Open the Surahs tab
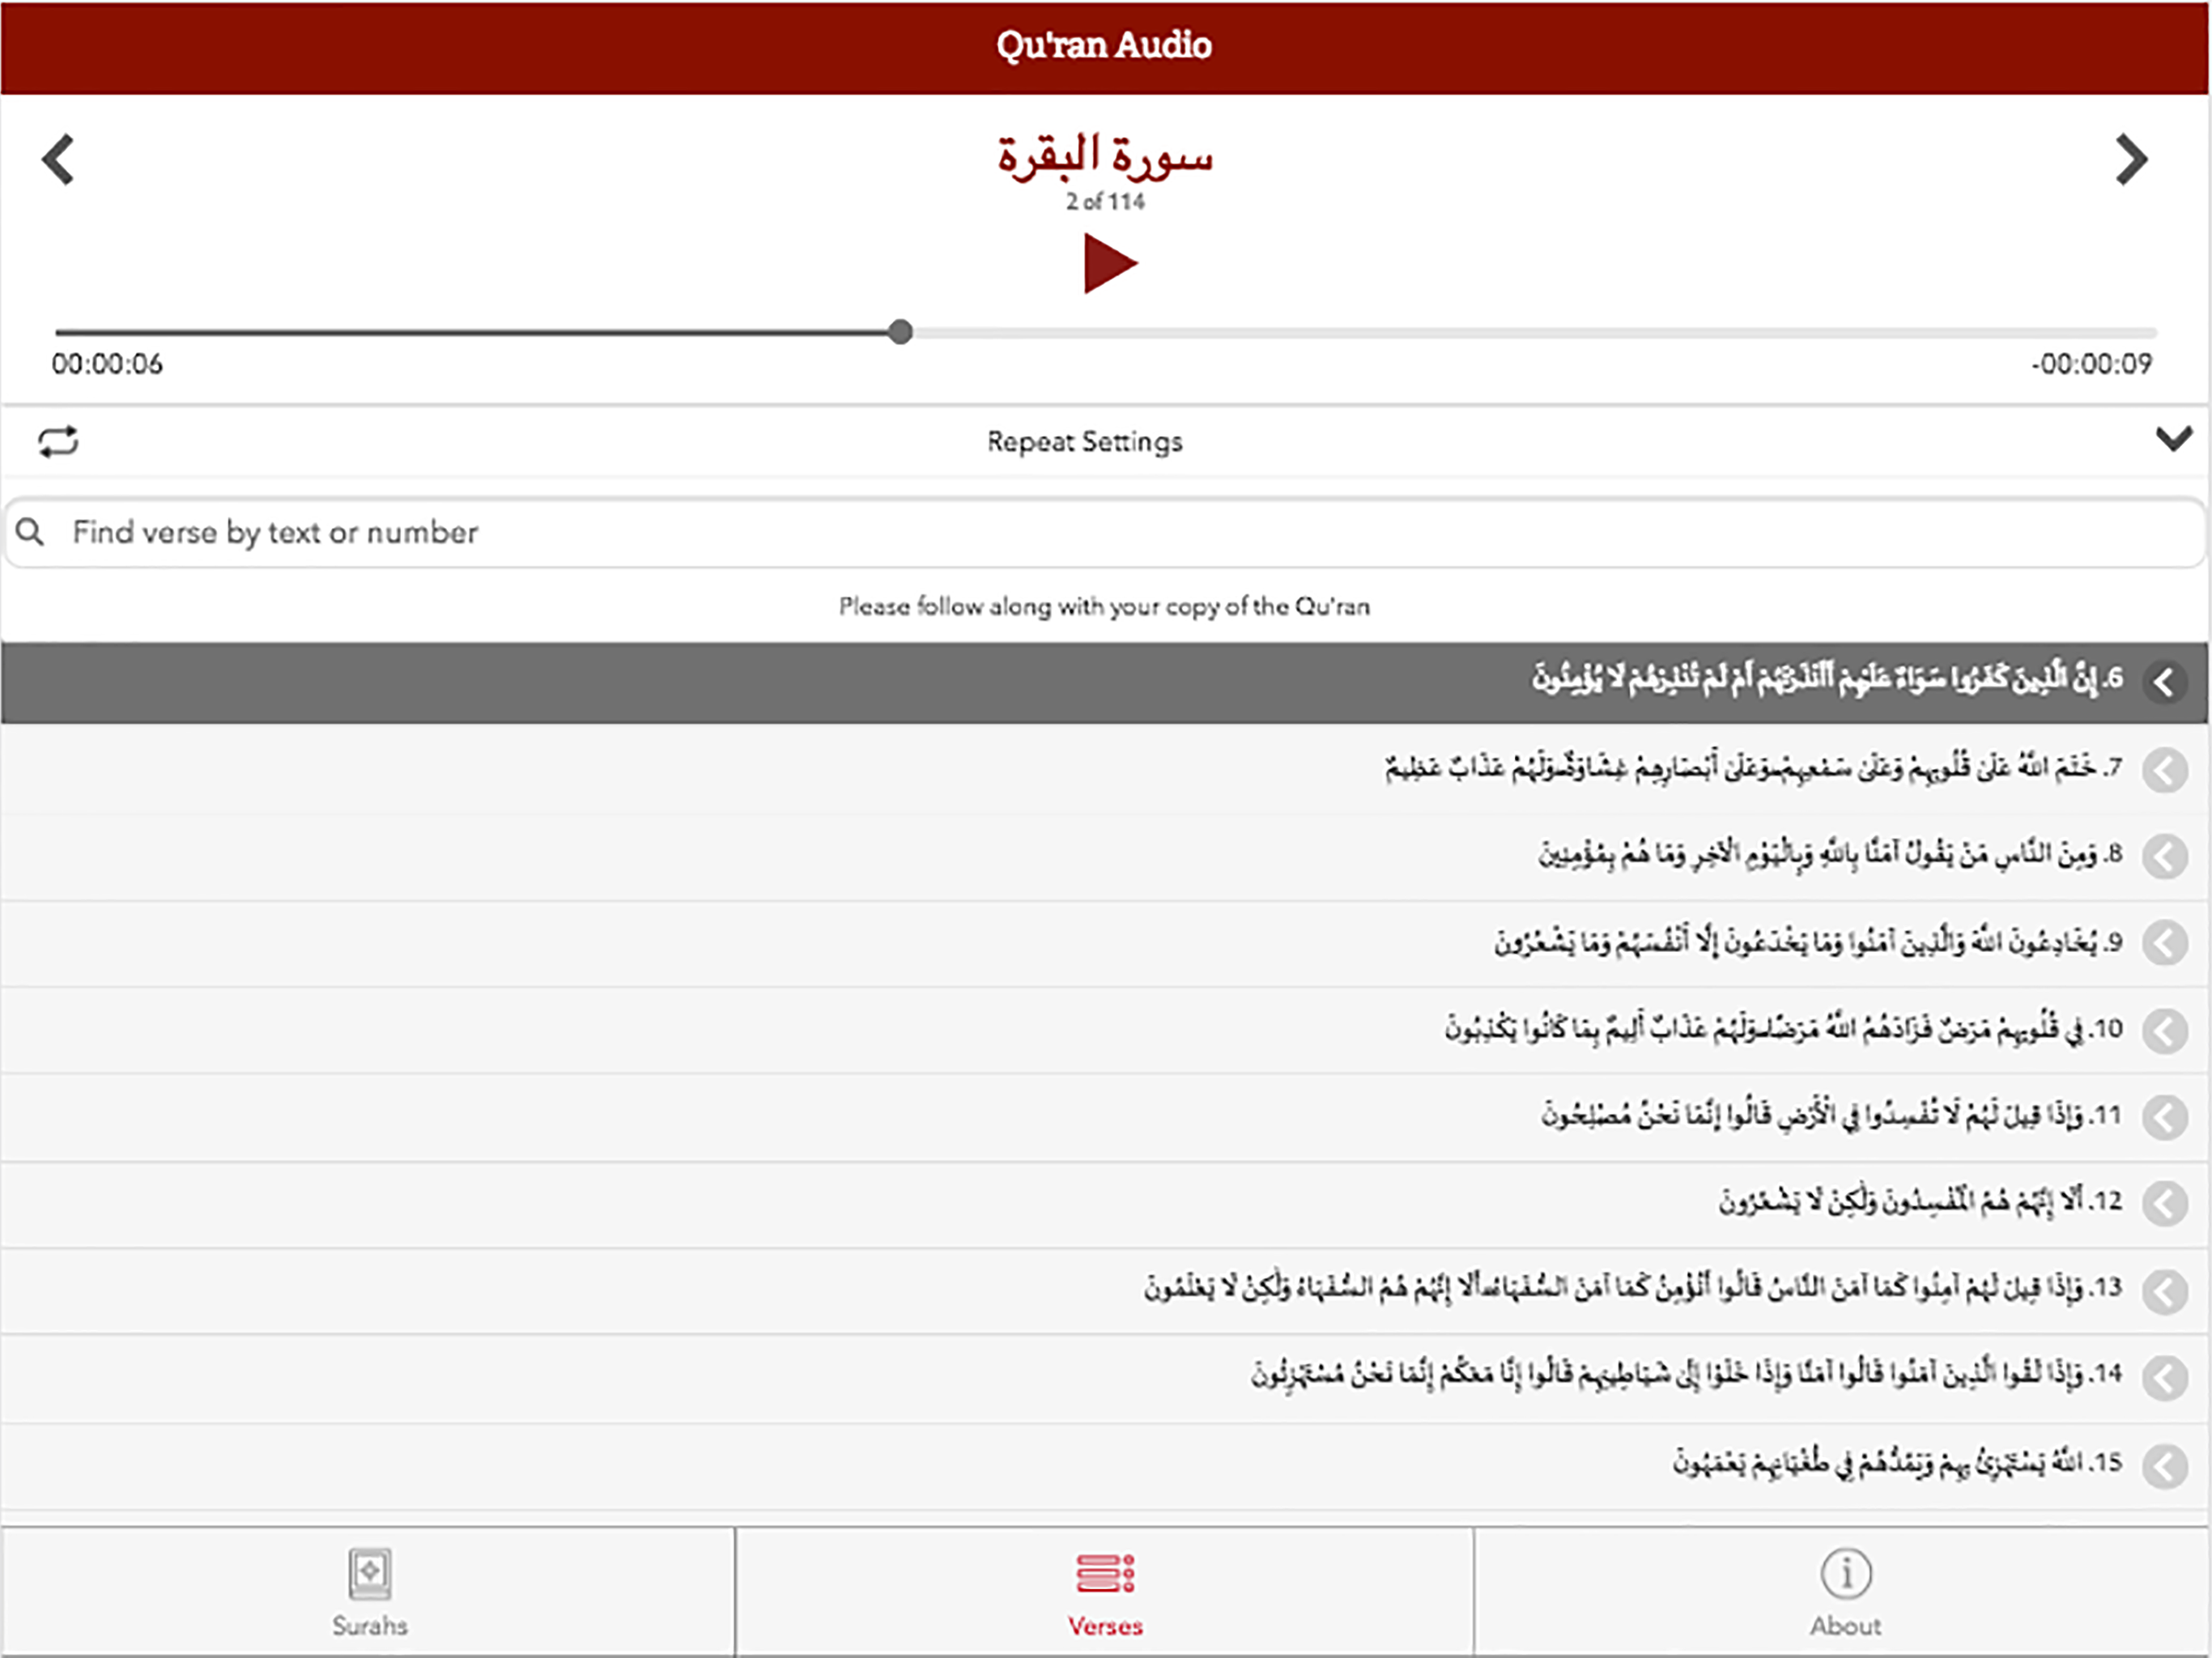The height and width of the screenshot is (1658, 2212). [369, 1591]
